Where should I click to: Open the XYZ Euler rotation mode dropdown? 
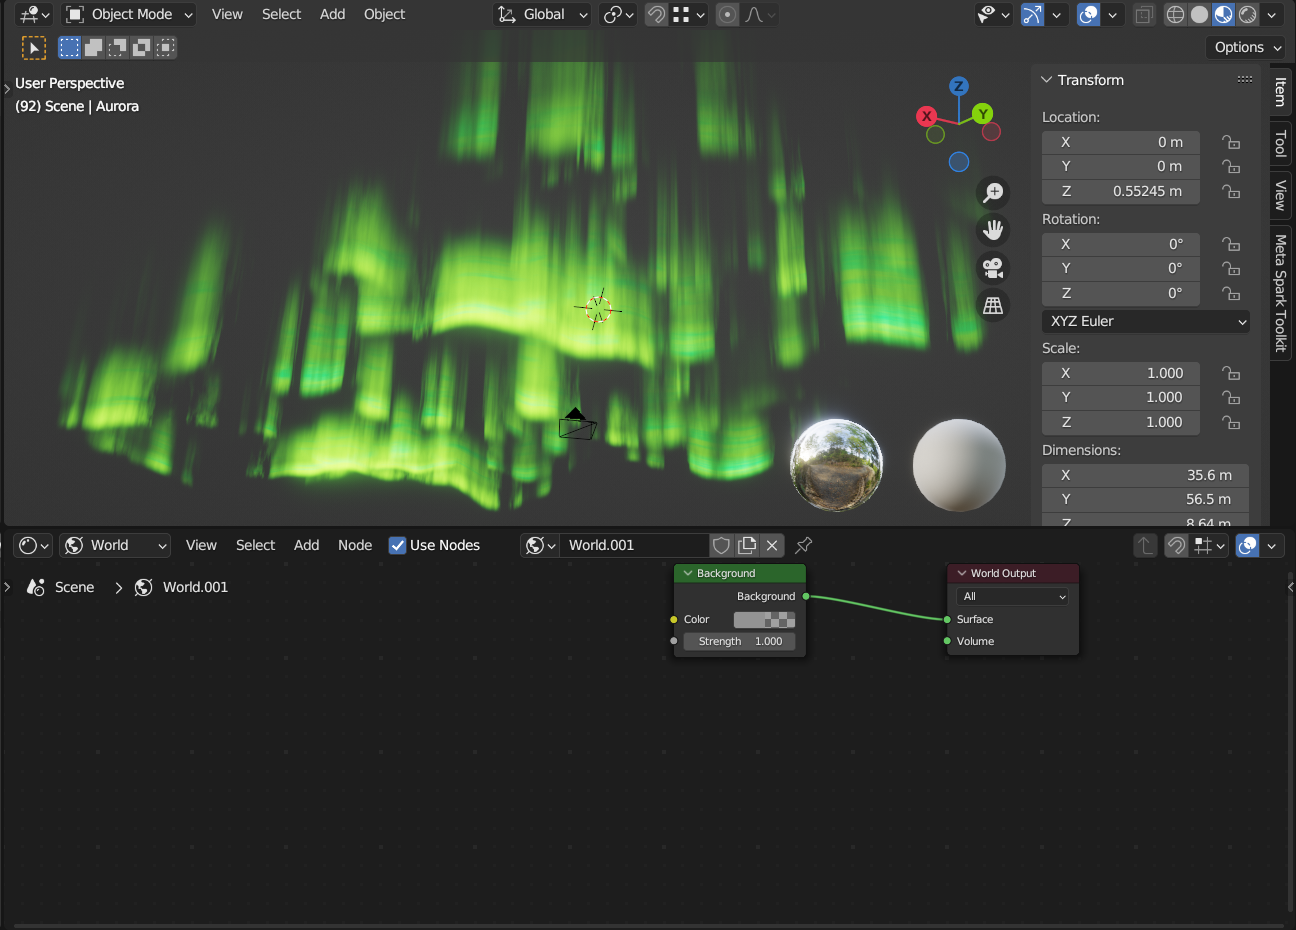(x=1146, y=321)
